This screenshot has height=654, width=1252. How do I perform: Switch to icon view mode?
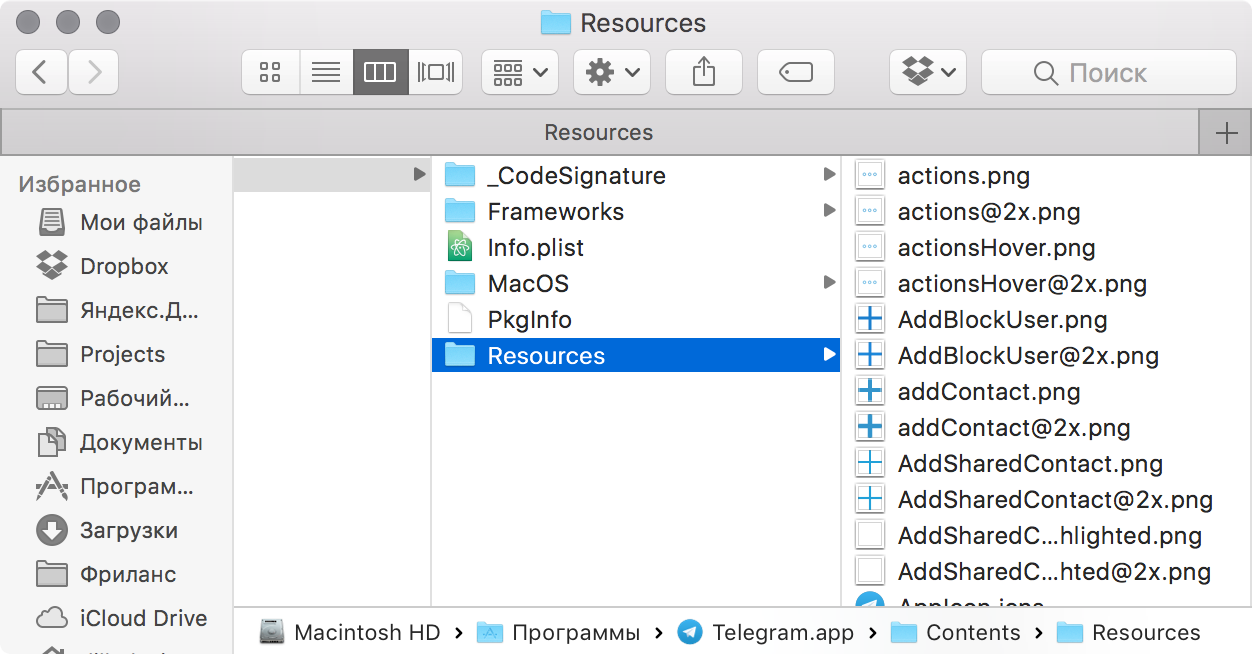click(270, 72)
